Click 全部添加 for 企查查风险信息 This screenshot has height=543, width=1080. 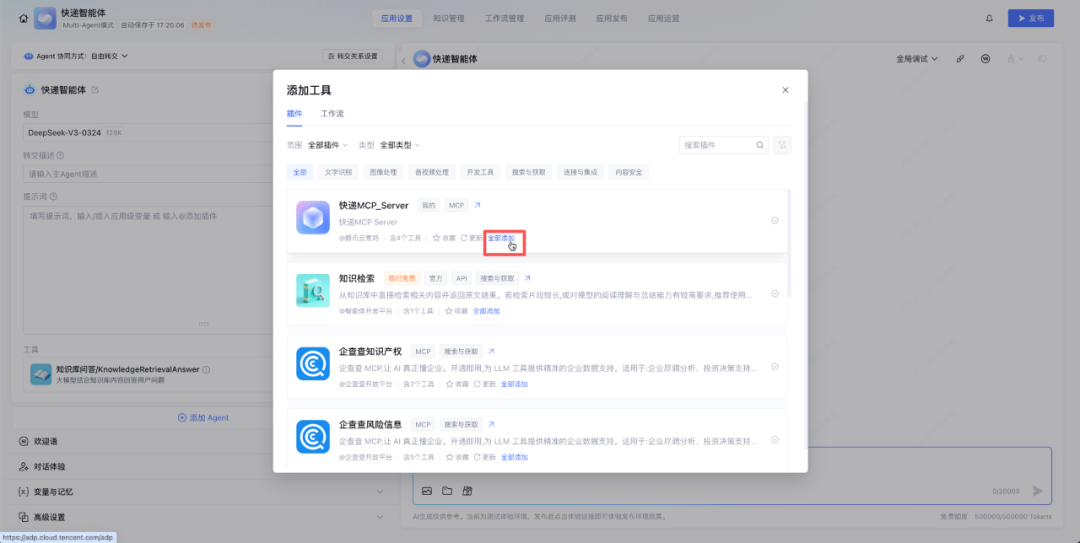click(514, 457)
